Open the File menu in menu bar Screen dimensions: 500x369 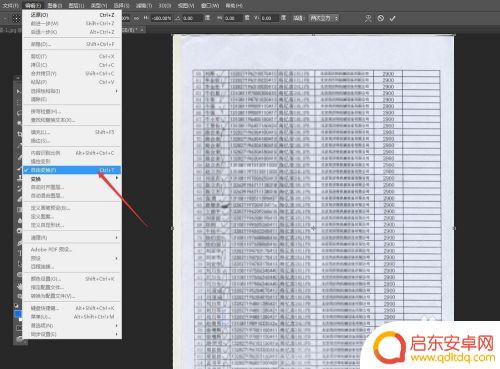pos(10,5)
